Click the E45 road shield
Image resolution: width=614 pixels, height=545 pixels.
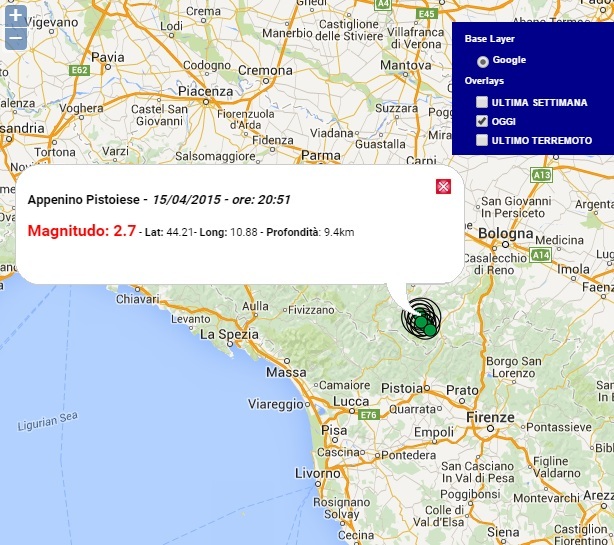point(426,14)
